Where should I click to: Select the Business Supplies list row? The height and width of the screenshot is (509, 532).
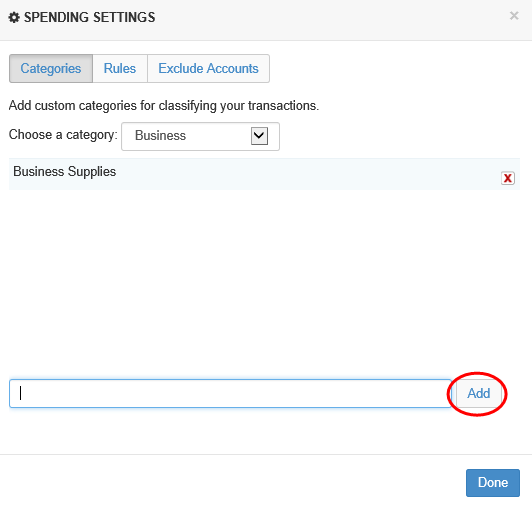tap(264, 174)
